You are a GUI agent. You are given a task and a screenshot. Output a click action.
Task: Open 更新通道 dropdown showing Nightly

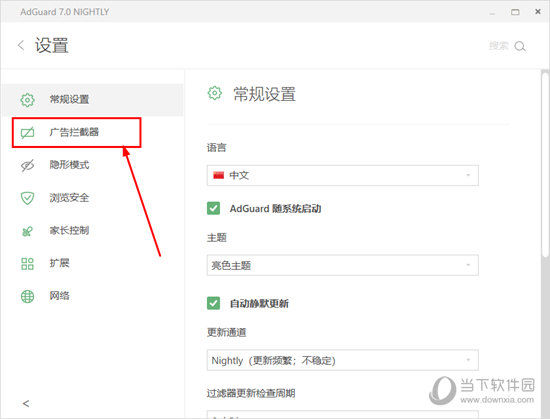pyautogui.click(x=342, y=360)
